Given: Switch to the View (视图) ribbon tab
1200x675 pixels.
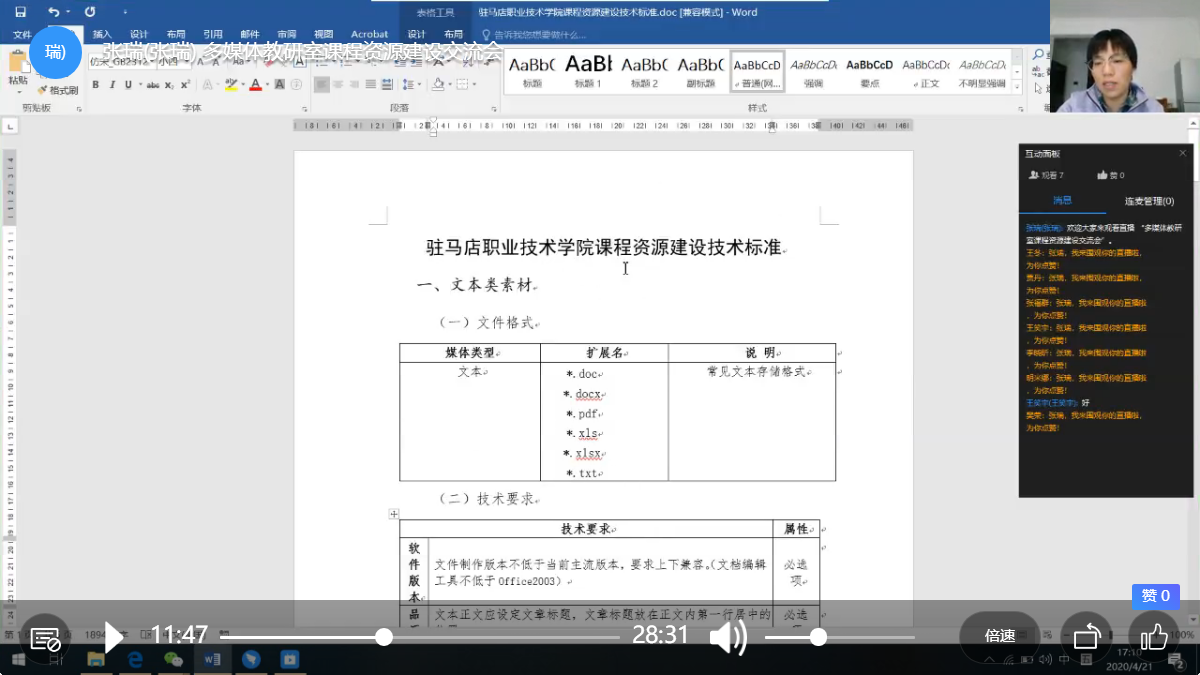Looking at the screenshot, I should pyautogui.click(x=323, y=35).
